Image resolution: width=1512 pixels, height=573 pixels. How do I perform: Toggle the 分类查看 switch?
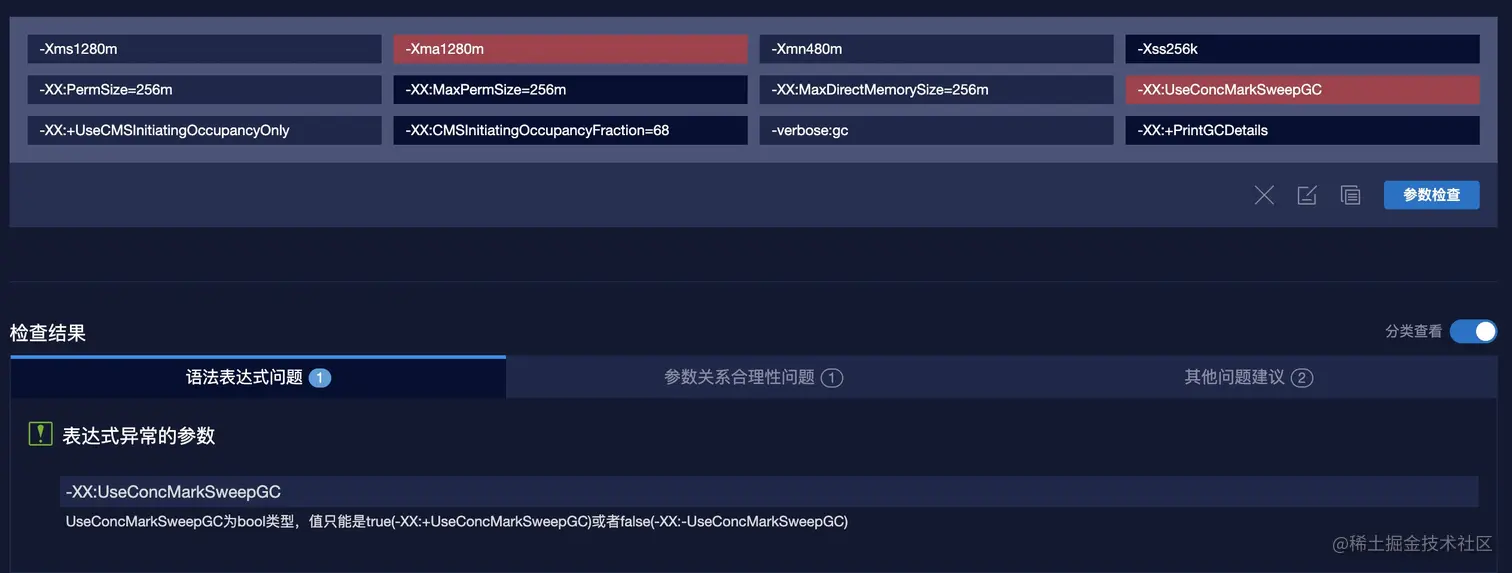1473,331
